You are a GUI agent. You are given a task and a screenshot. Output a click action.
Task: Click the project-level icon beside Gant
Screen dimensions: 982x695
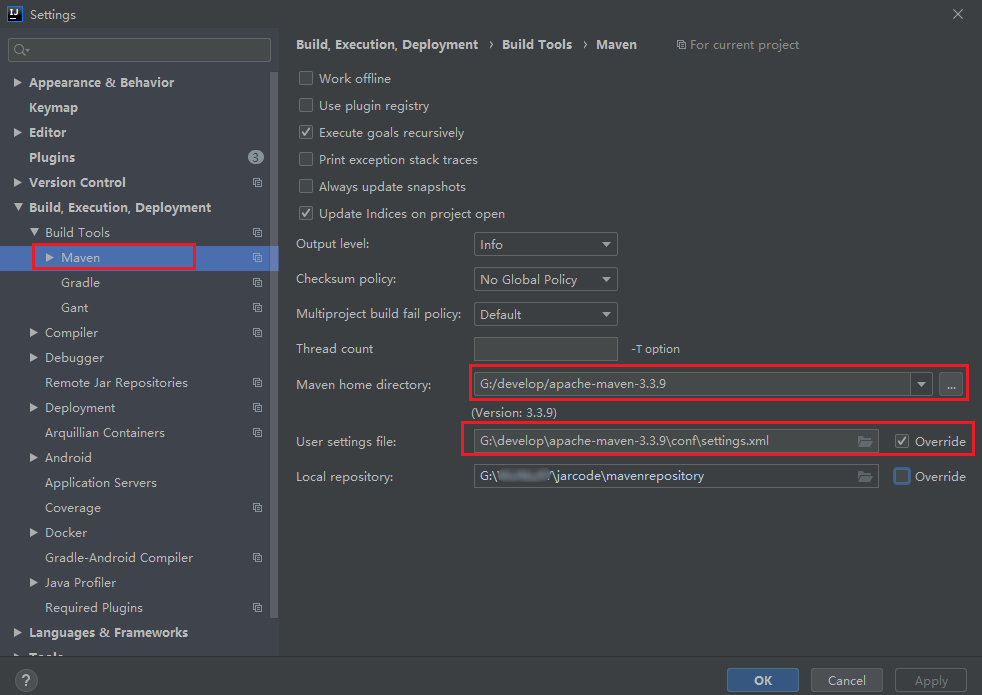coord(257,307)
